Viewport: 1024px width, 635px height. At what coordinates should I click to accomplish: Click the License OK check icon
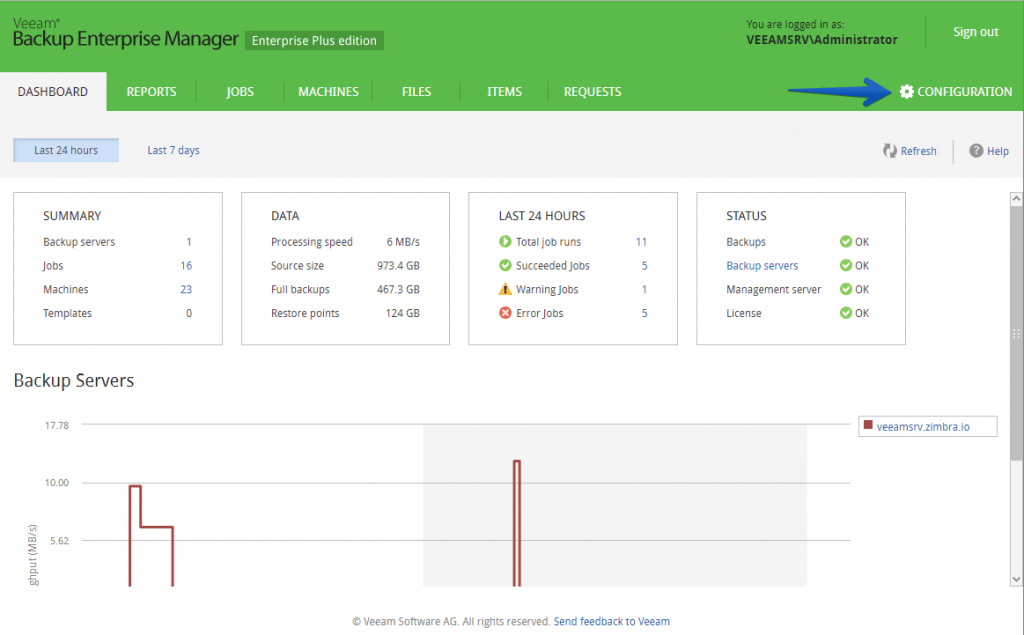coord(846,313)
